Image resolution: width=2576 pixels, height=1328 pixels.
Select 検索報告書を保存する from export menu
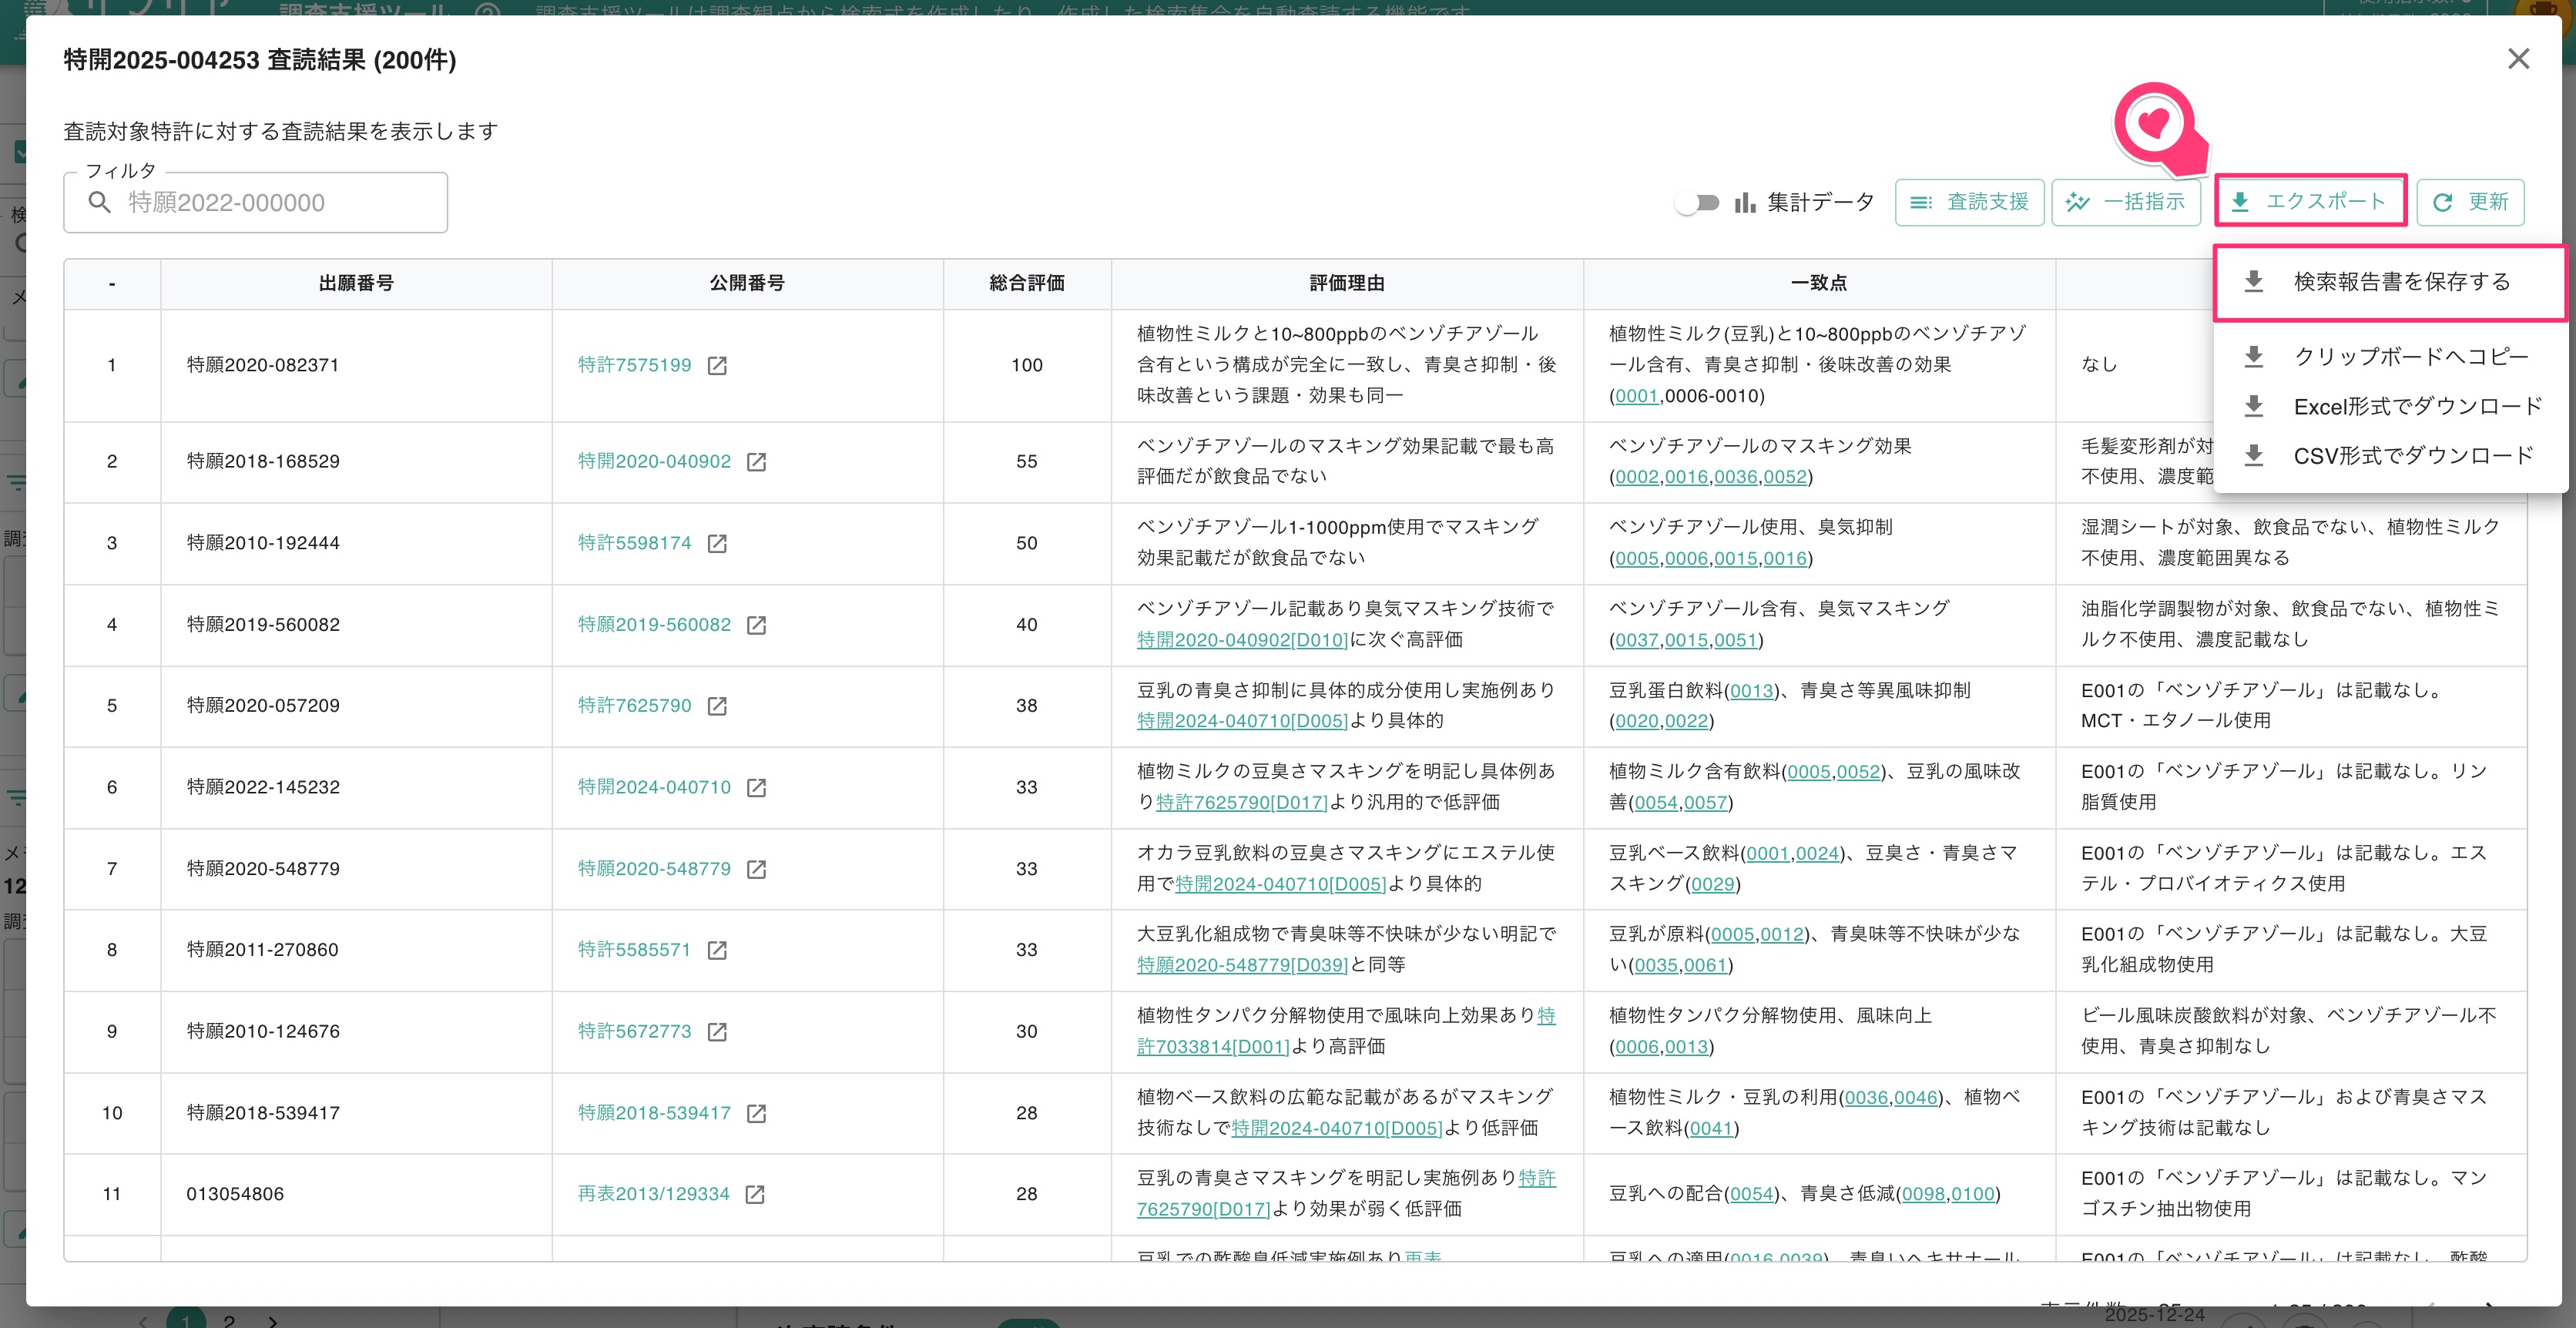click(2390, 282)
